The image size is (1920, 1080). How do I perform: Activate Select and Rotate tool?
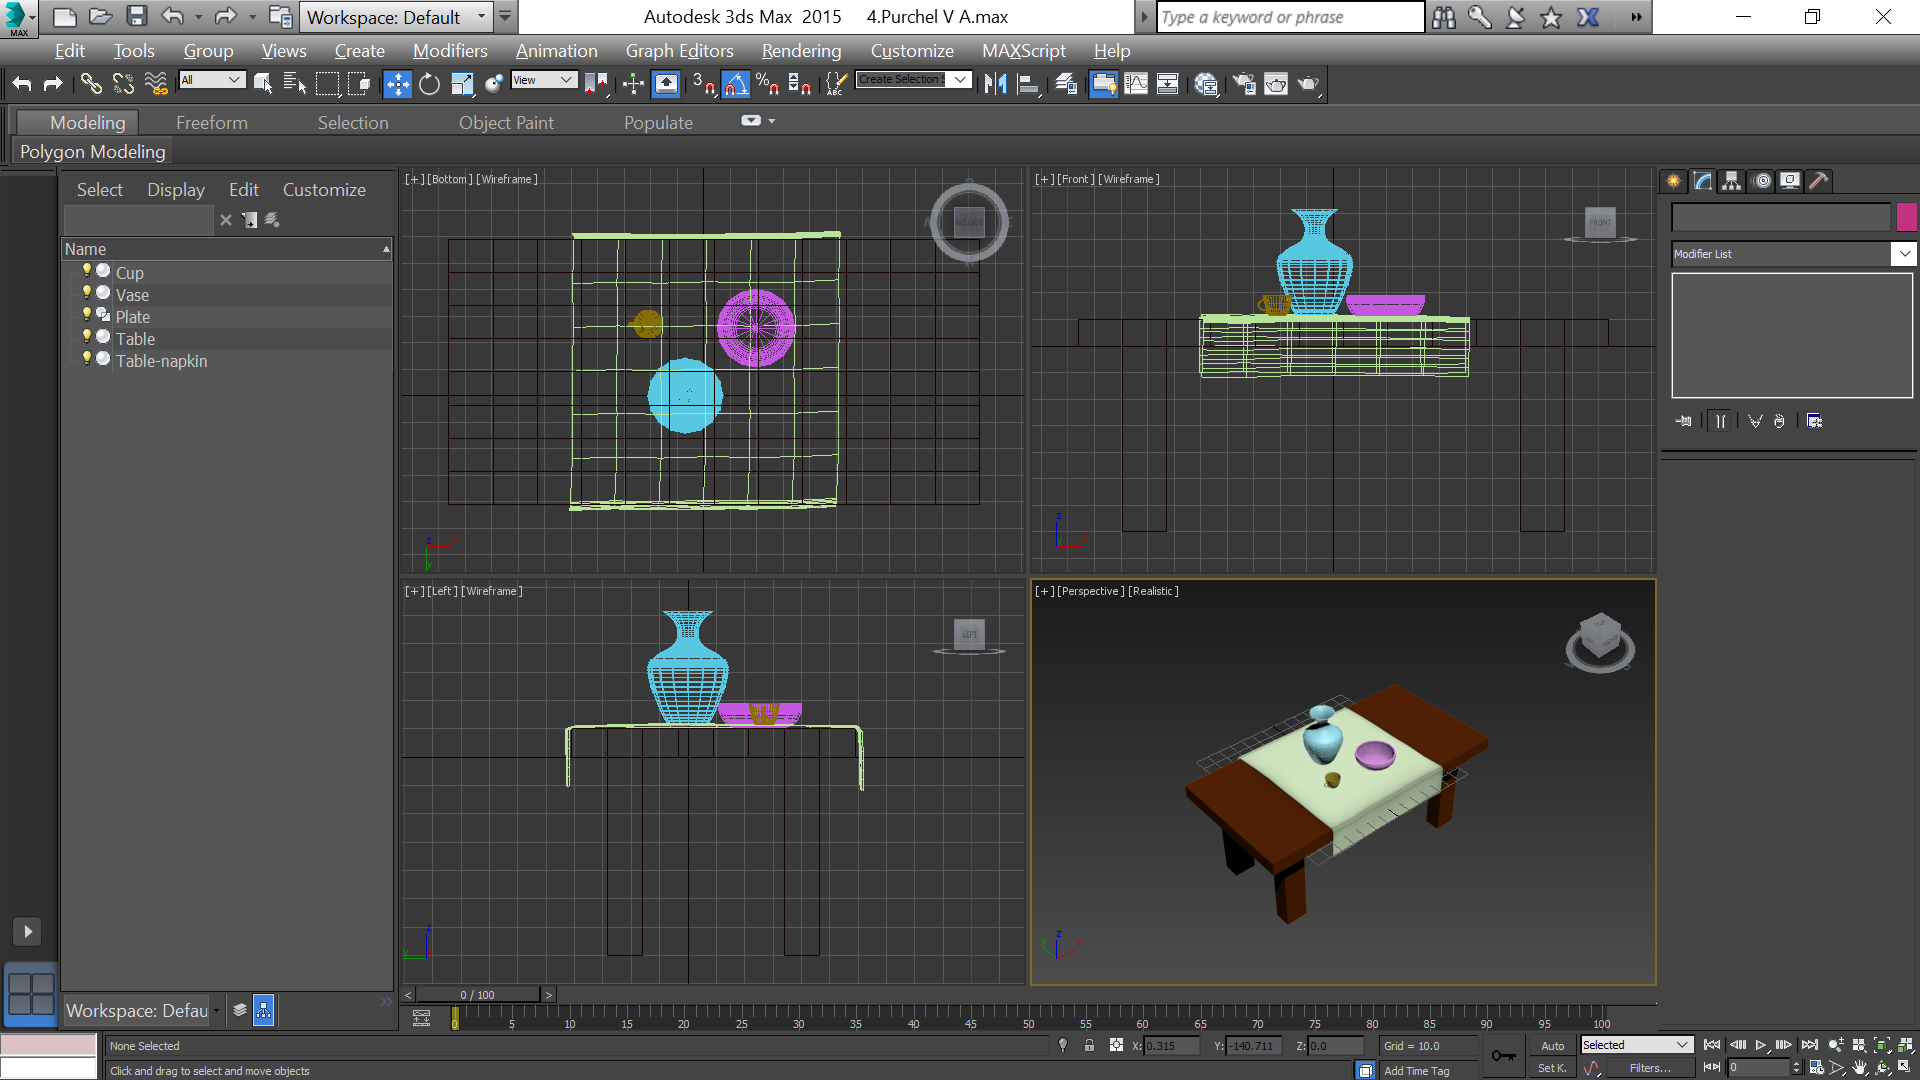(x=430, y=84)
